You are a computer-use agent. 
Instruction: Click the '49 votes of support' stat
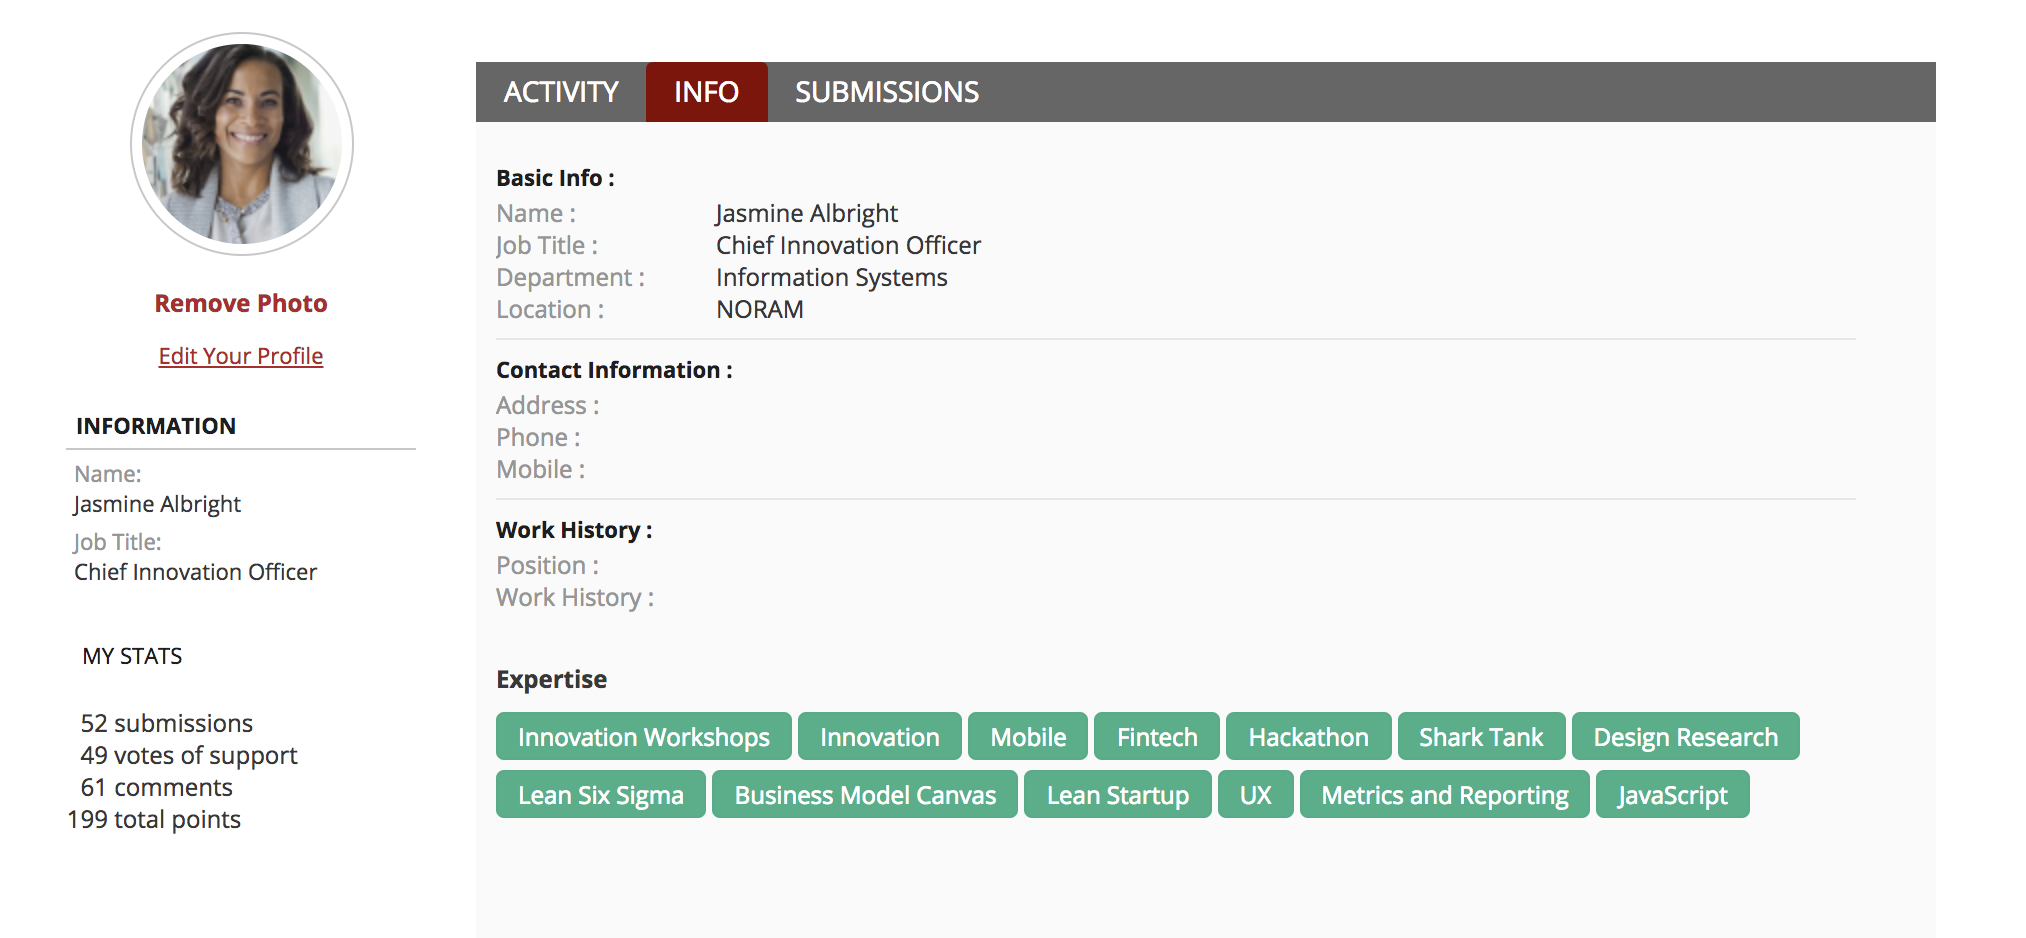189,755
